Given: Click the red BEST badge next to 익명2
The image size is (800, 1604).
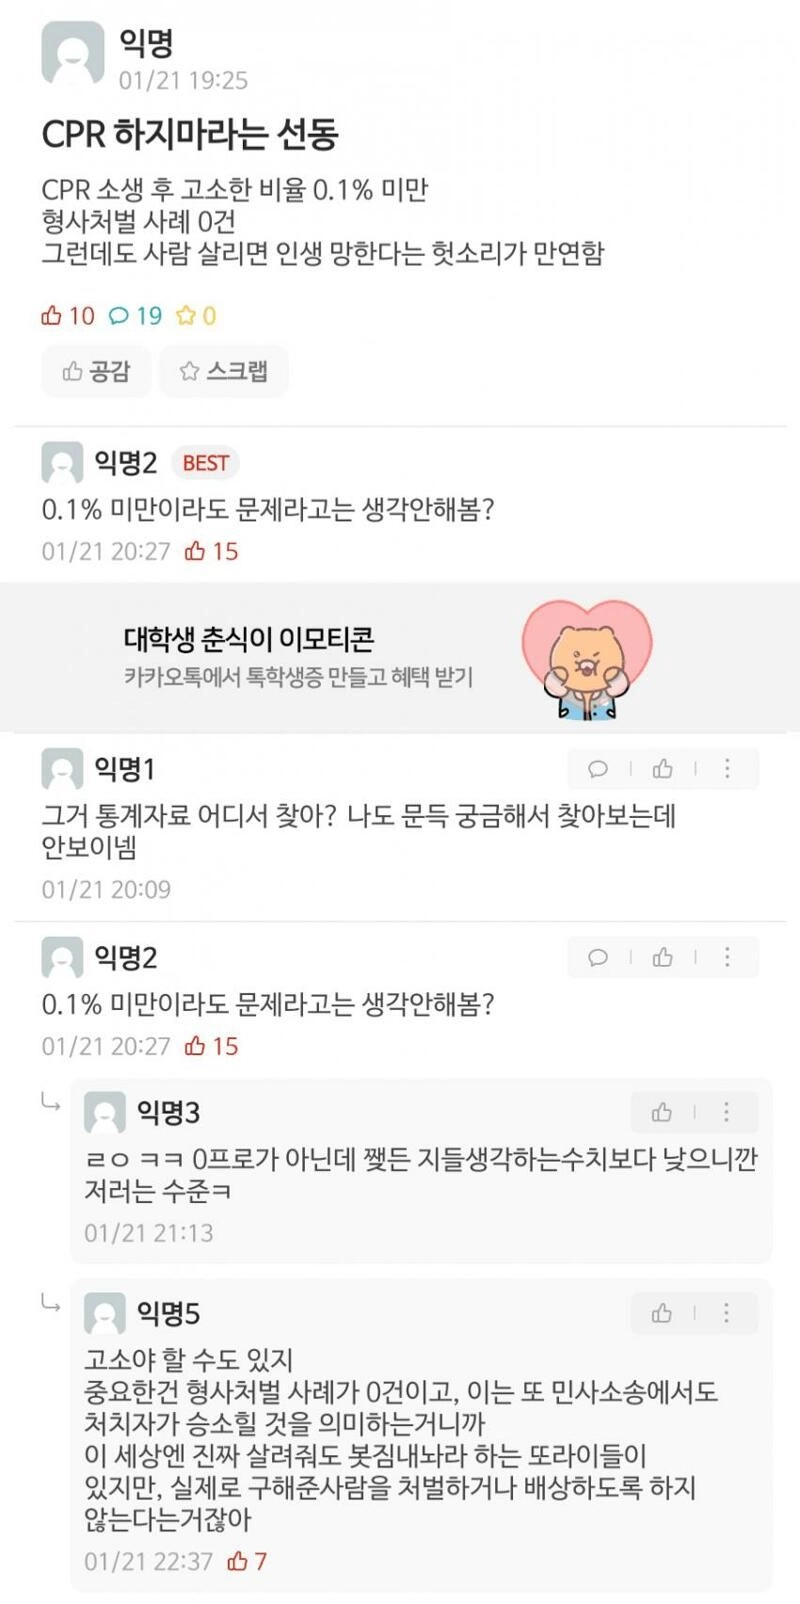Looking at the screenshot, I should 205,463.
